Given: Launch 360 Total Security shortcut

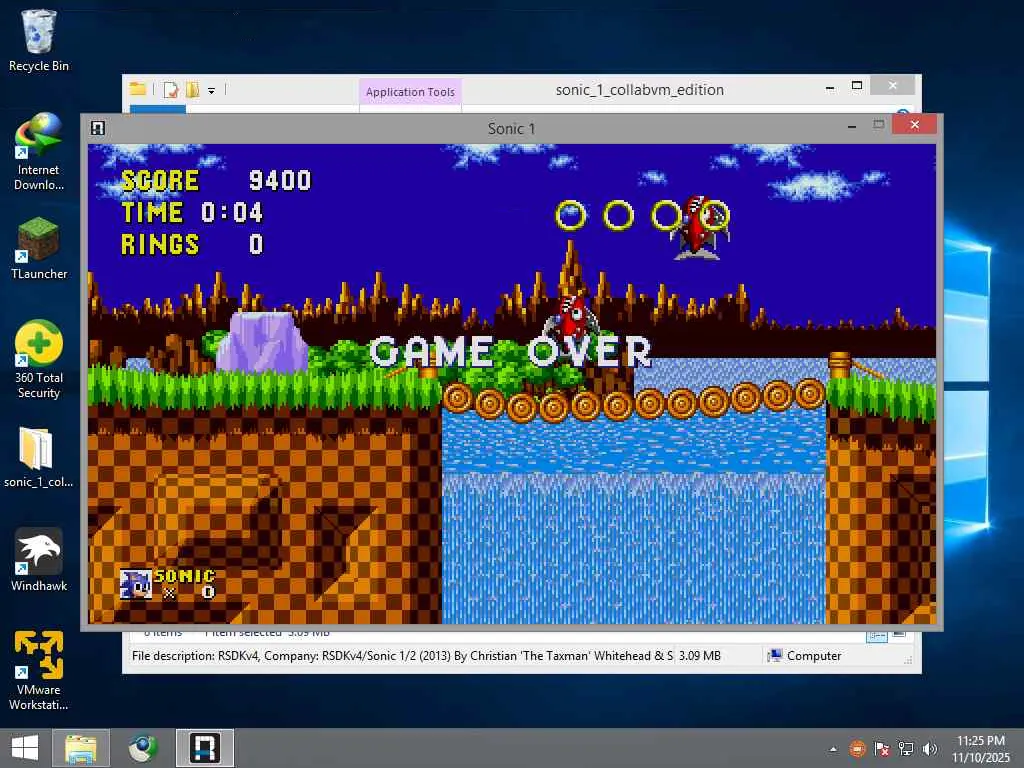Looking at the screenshot, I should click(x=39, y=360).
